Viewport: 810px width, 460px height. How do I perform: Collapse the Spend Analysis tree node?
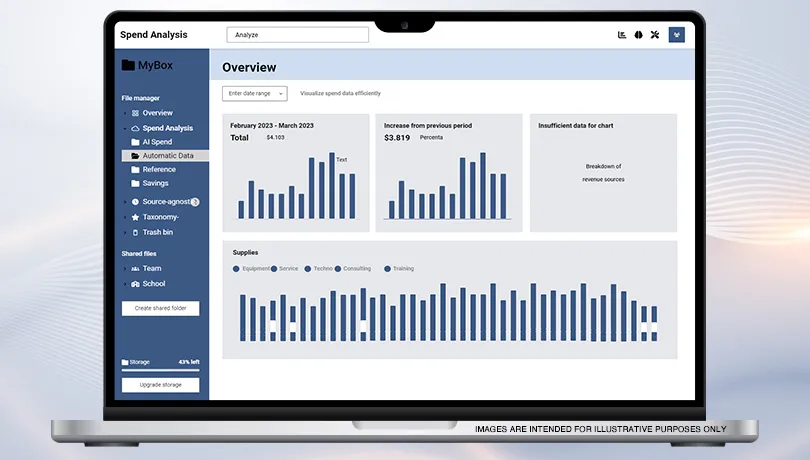125,128
